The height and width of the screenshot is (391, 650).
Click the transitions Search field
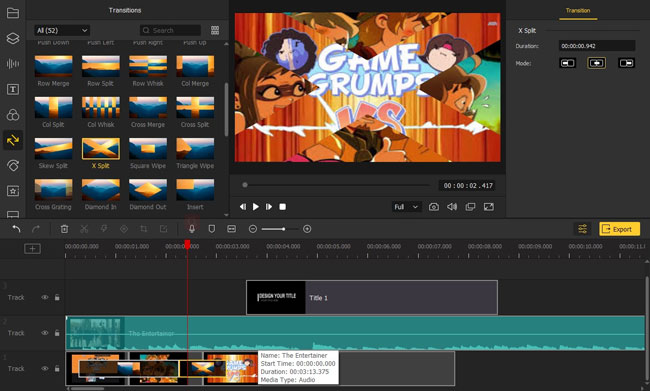point(170,30)
